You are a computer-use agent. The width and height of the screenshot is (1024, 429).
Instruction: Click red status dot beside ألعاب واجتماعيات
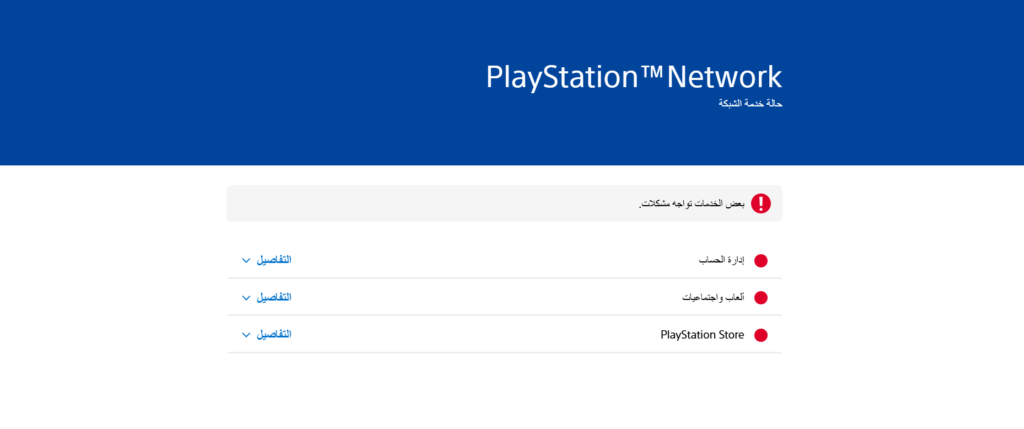click(760, 298)
